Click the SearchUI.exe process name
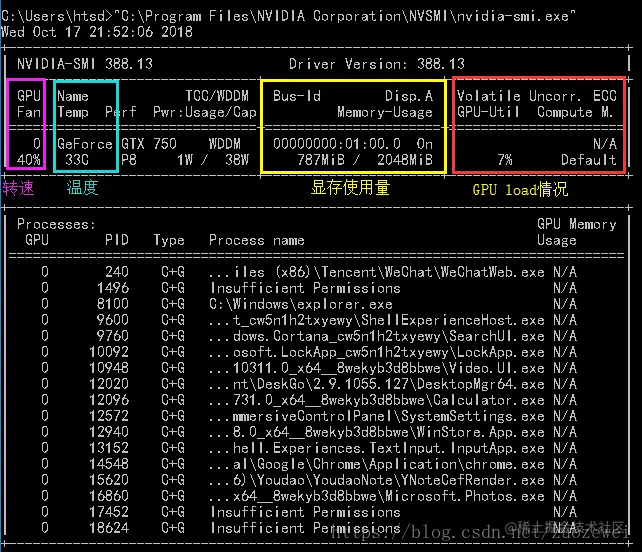 point(377,336)
